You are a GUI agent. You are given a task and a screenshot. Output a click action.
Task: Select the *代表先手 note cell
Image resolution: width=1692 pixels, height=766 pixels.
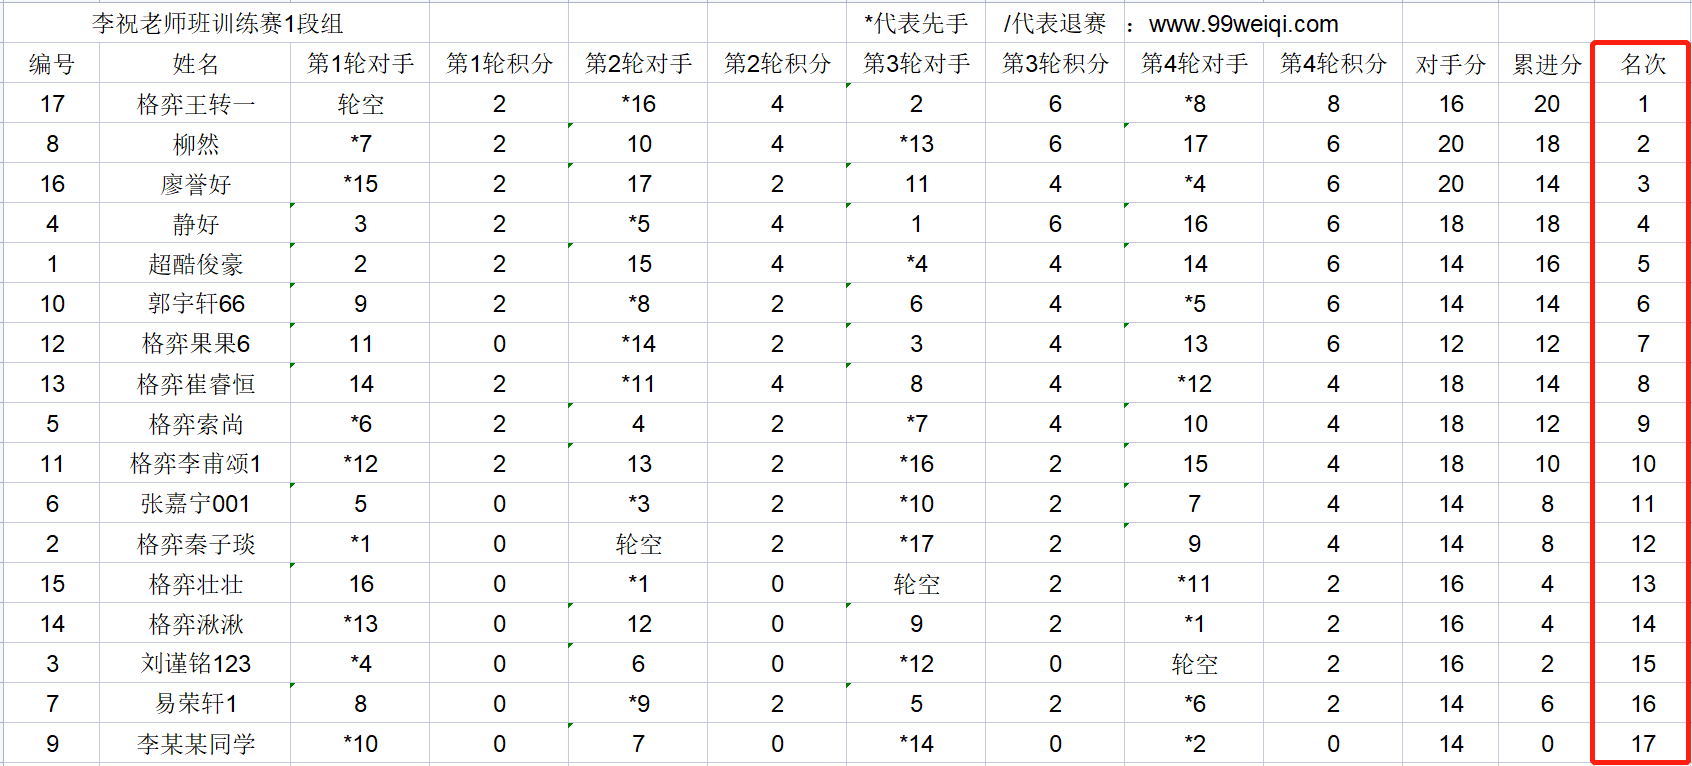point(916,24)
